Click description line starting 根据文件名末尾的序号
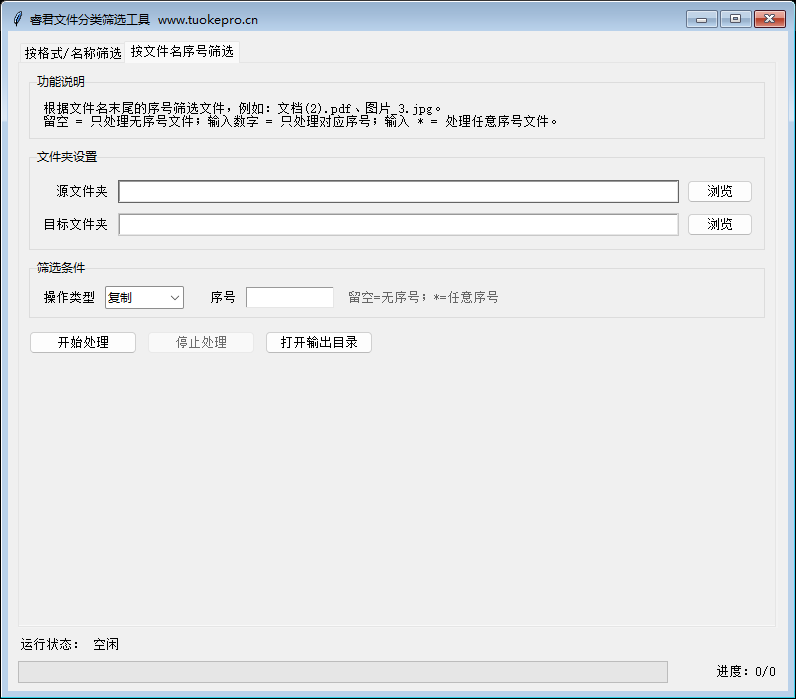The width and height of the screenshot is (796, 699). pos(242,108)
